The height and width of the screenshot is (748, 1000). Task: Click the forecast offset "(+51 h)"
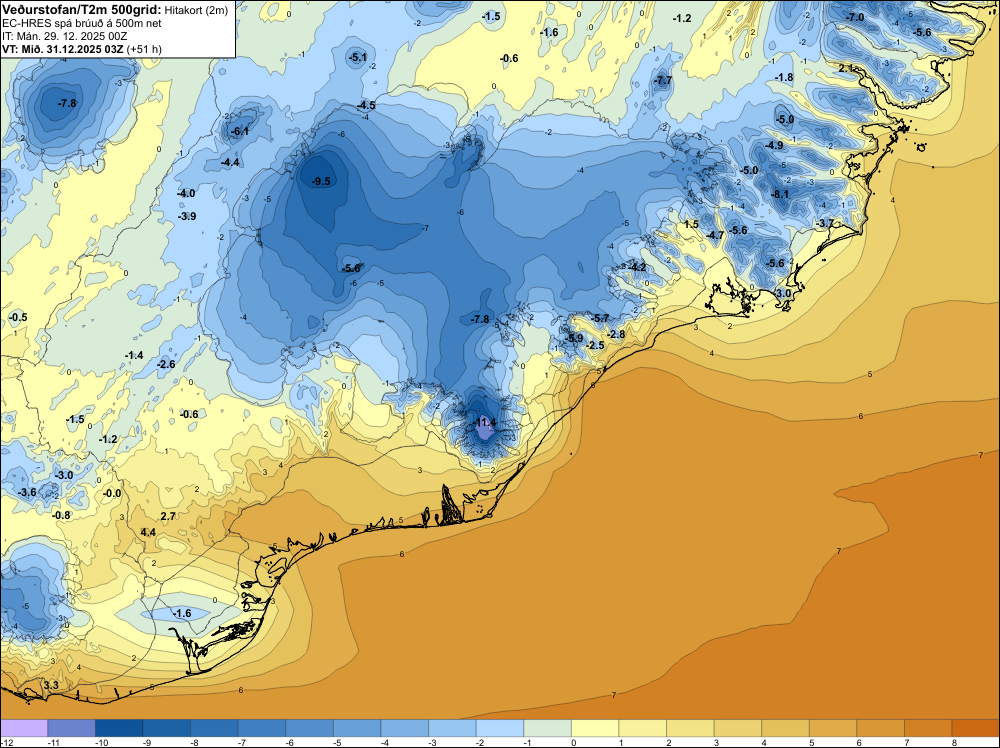tap(144, 49)
